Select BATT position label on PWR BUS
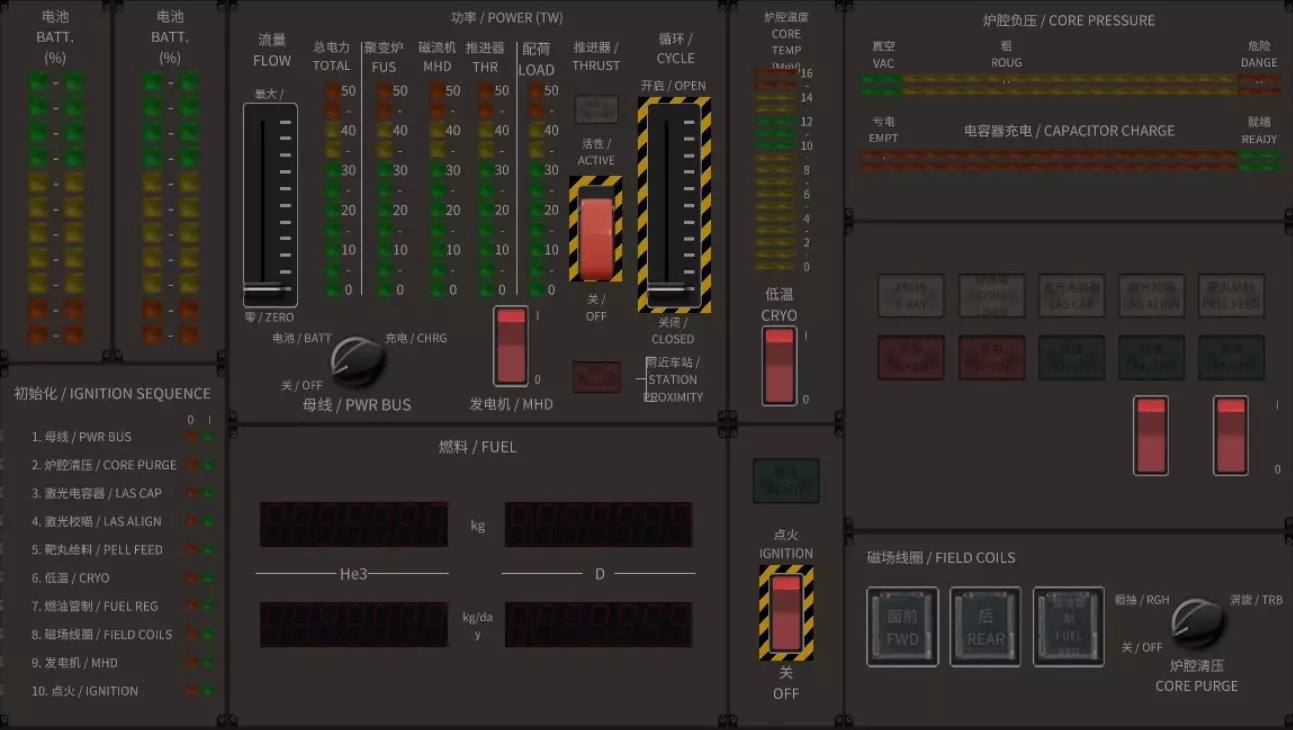This screenshot has height=730, width=1293. point(302,338)
